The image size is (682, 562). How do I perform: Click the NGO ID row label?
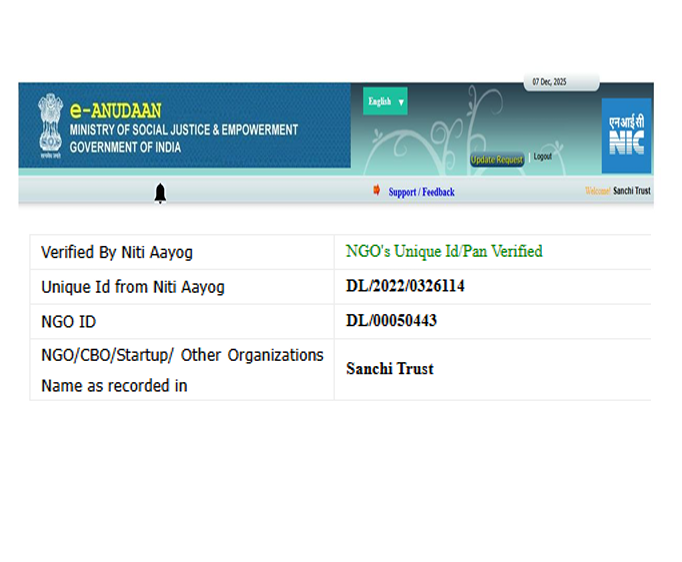pyautogui.click(x=68, y=322)
